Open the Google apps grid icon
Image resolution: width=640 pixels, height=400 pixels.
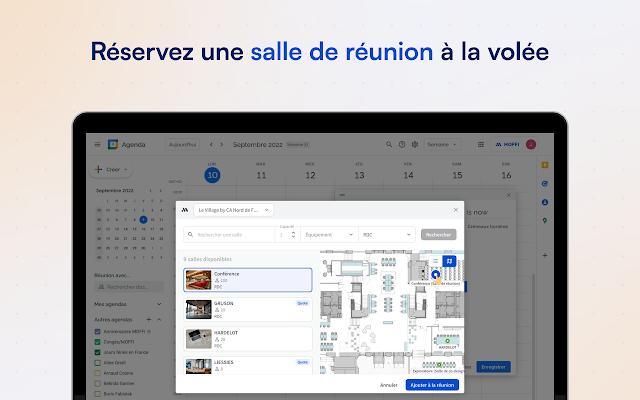[481, 144]
